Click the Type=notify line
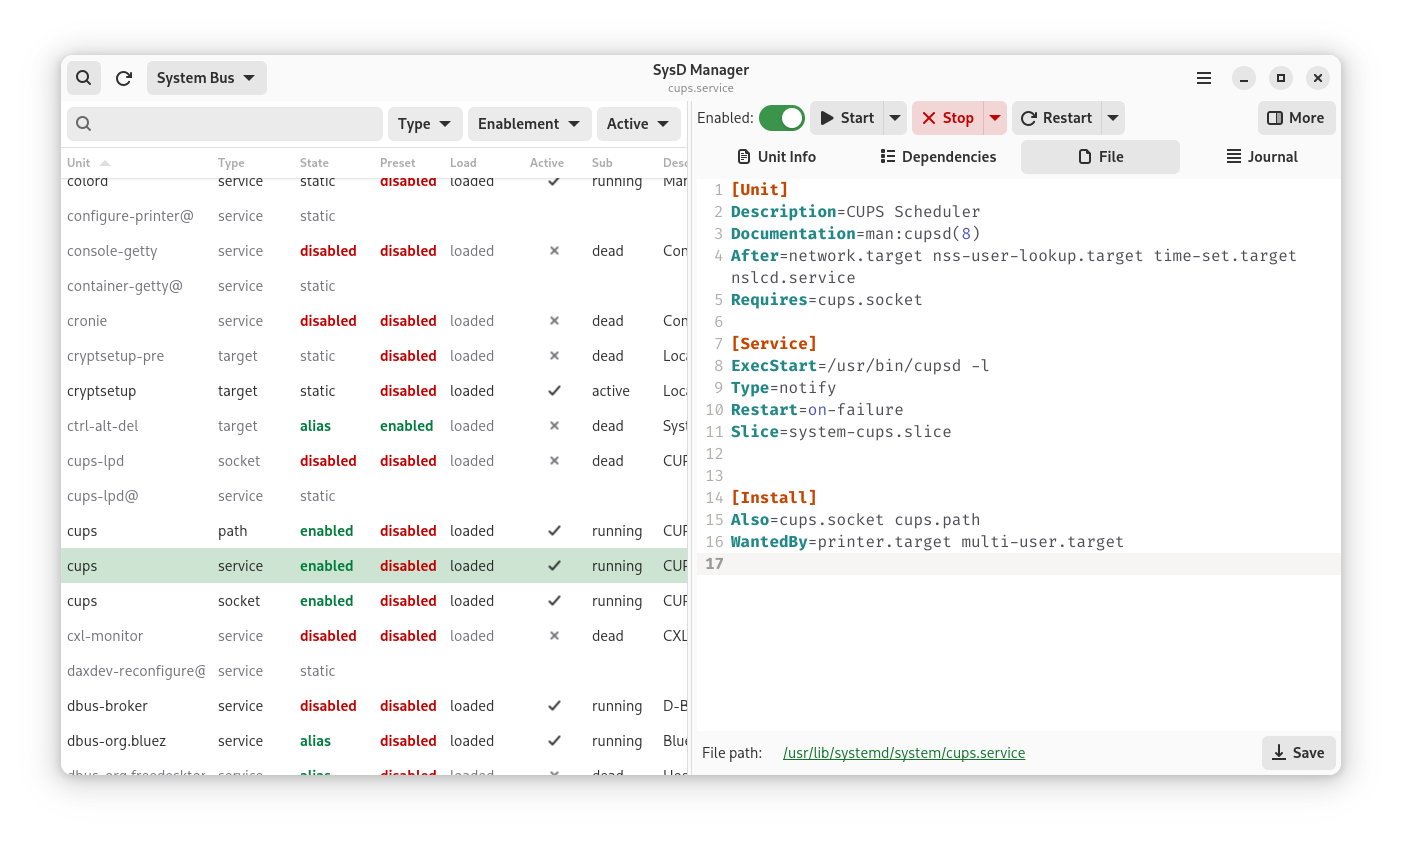The width and height of the screenshot is (1402, 842). pyautogui.click(x=783, y=388)
